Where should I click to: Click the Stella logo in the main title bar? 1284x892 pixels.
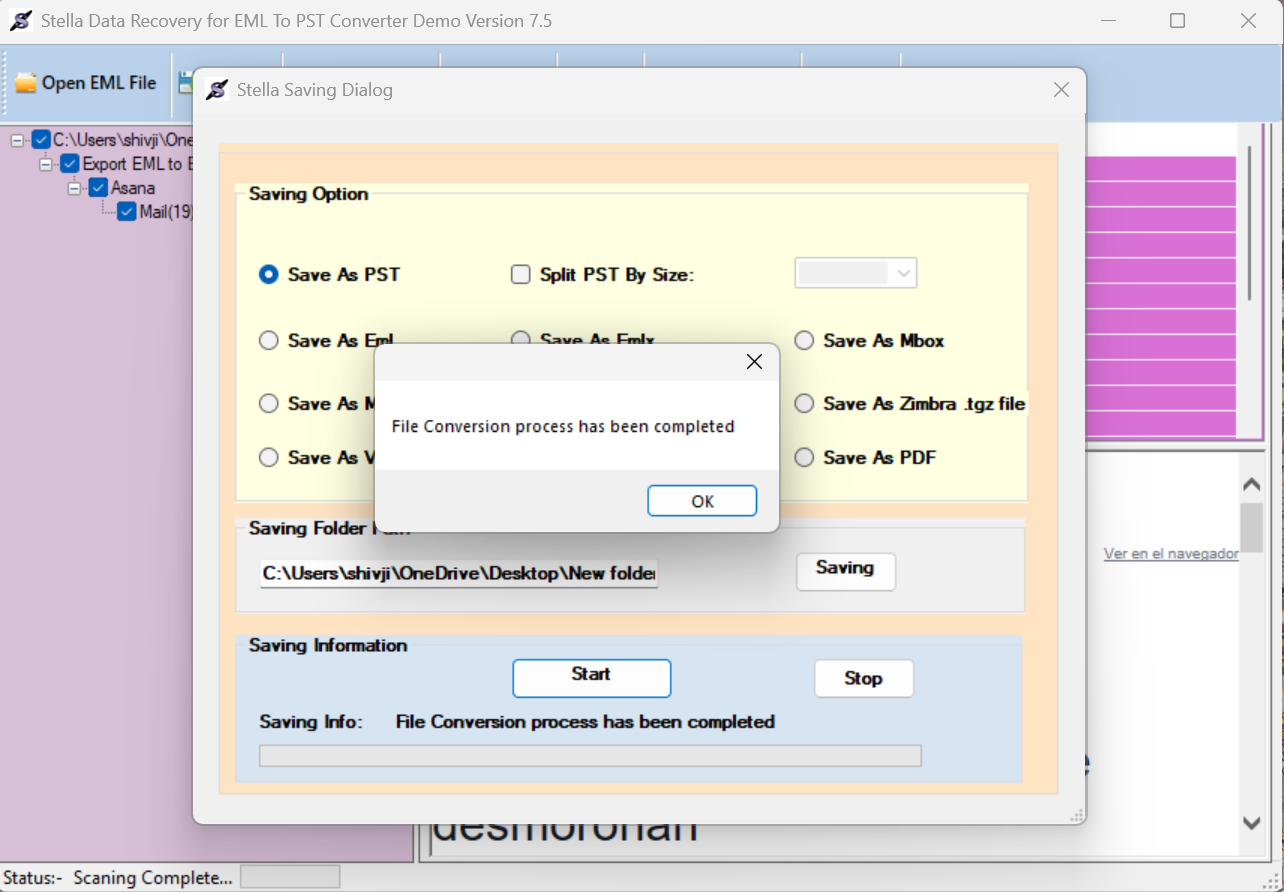pos(20,20)
